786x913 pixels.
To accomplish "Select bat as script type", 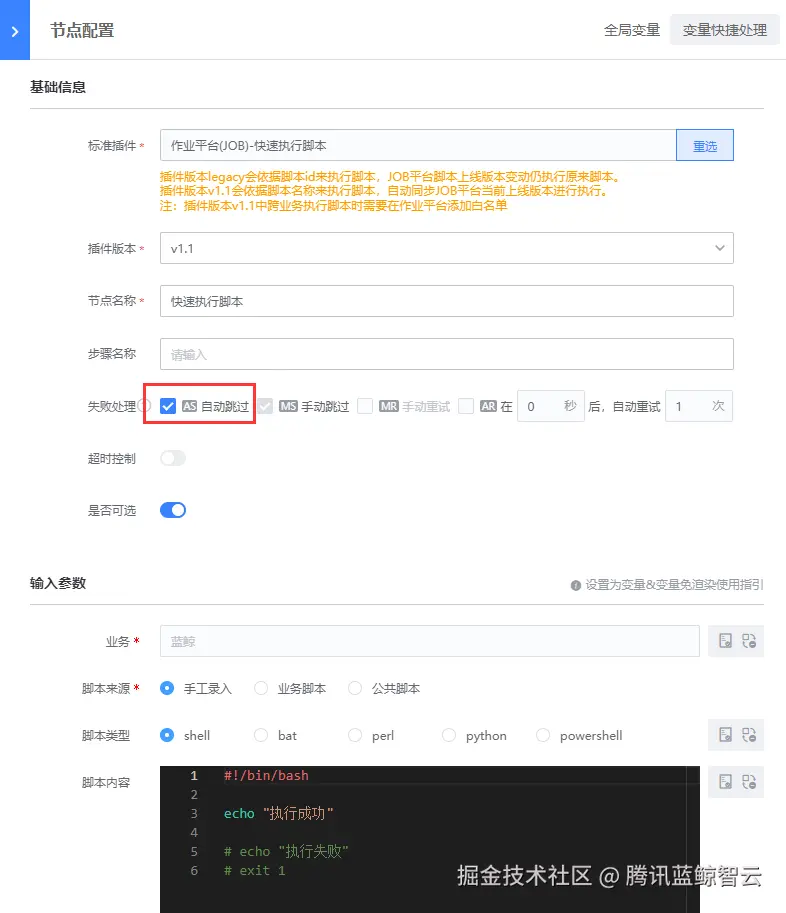I will click(261, 735).
